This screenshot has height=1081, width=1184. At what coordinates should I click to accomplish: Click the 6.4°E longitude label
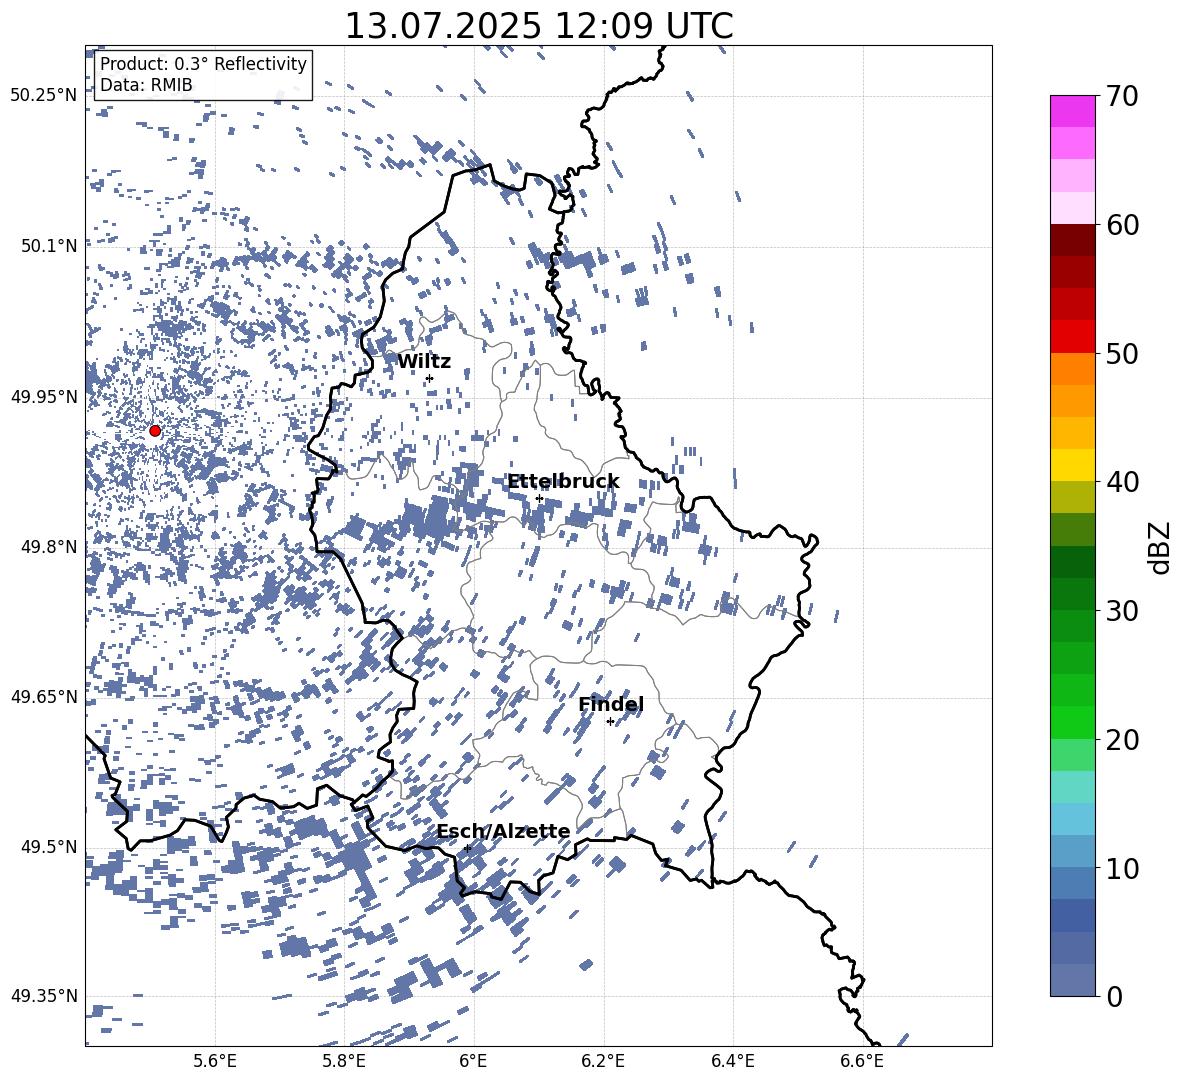732,1061
